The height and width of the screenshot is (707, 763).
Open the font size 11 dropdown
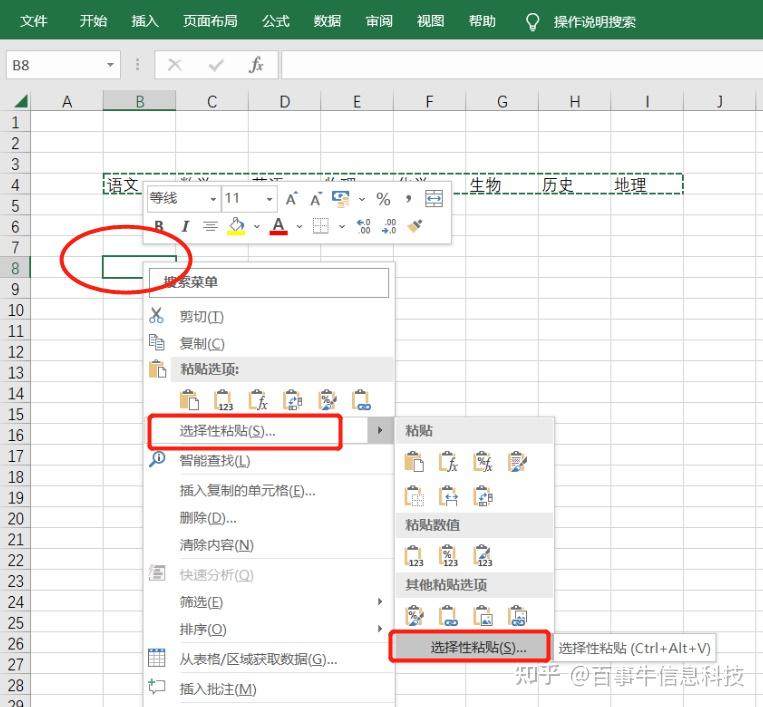pos(269,199)
